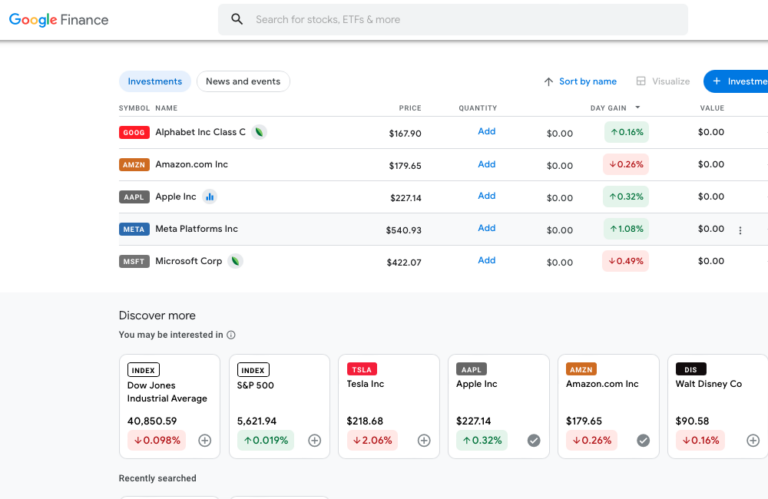Viewport: 768px width, 499px height.
Task: Open the S&P 500 card
Action: point(279,406)
